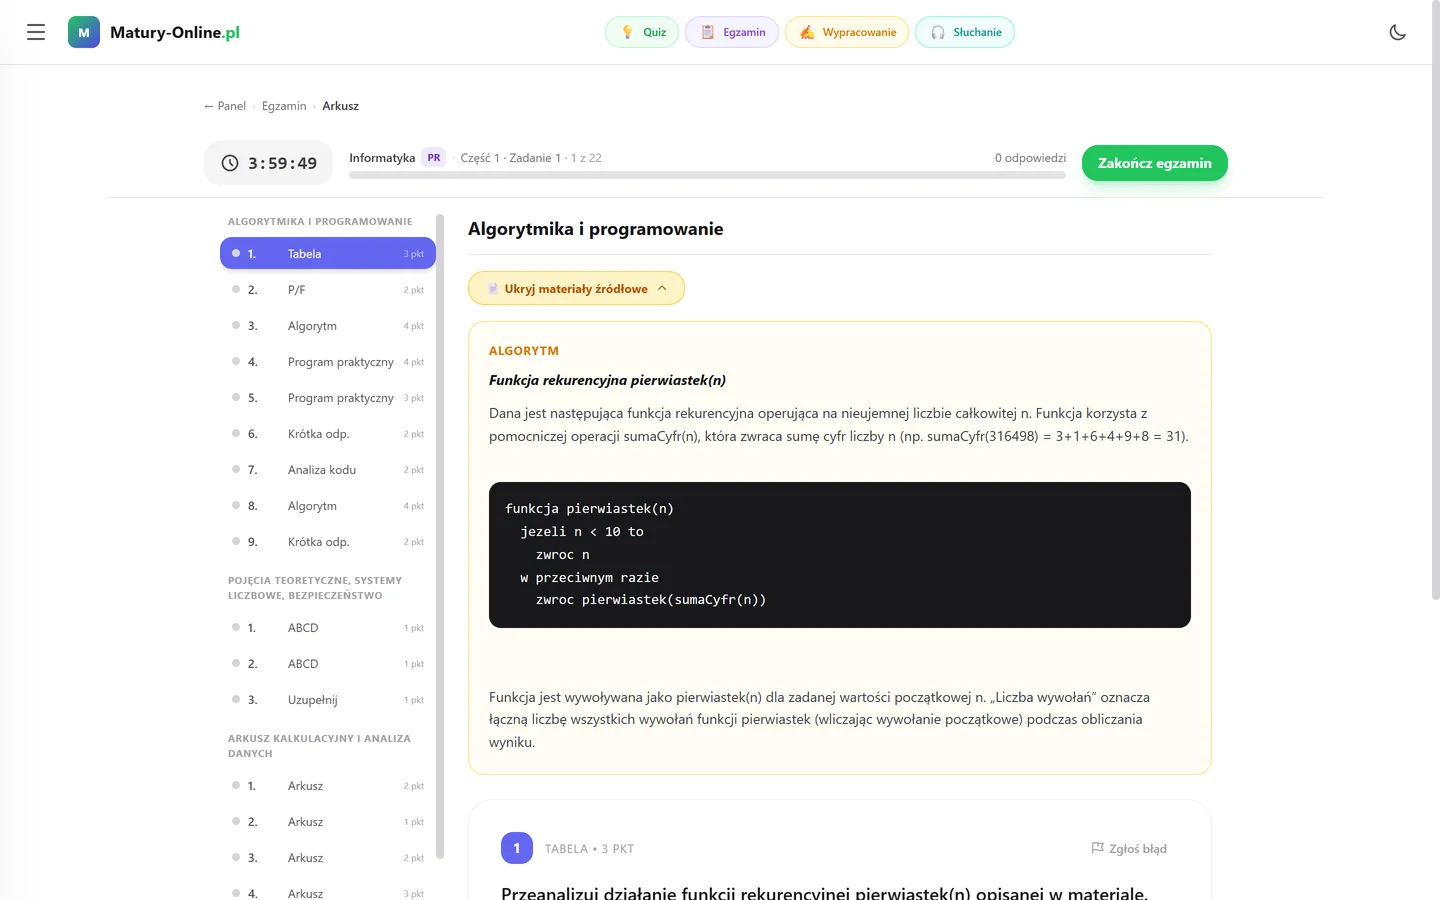Open the hamburger menu
Image resolution: width=1440 pixels, height=900 pixels.
[36, 32]
